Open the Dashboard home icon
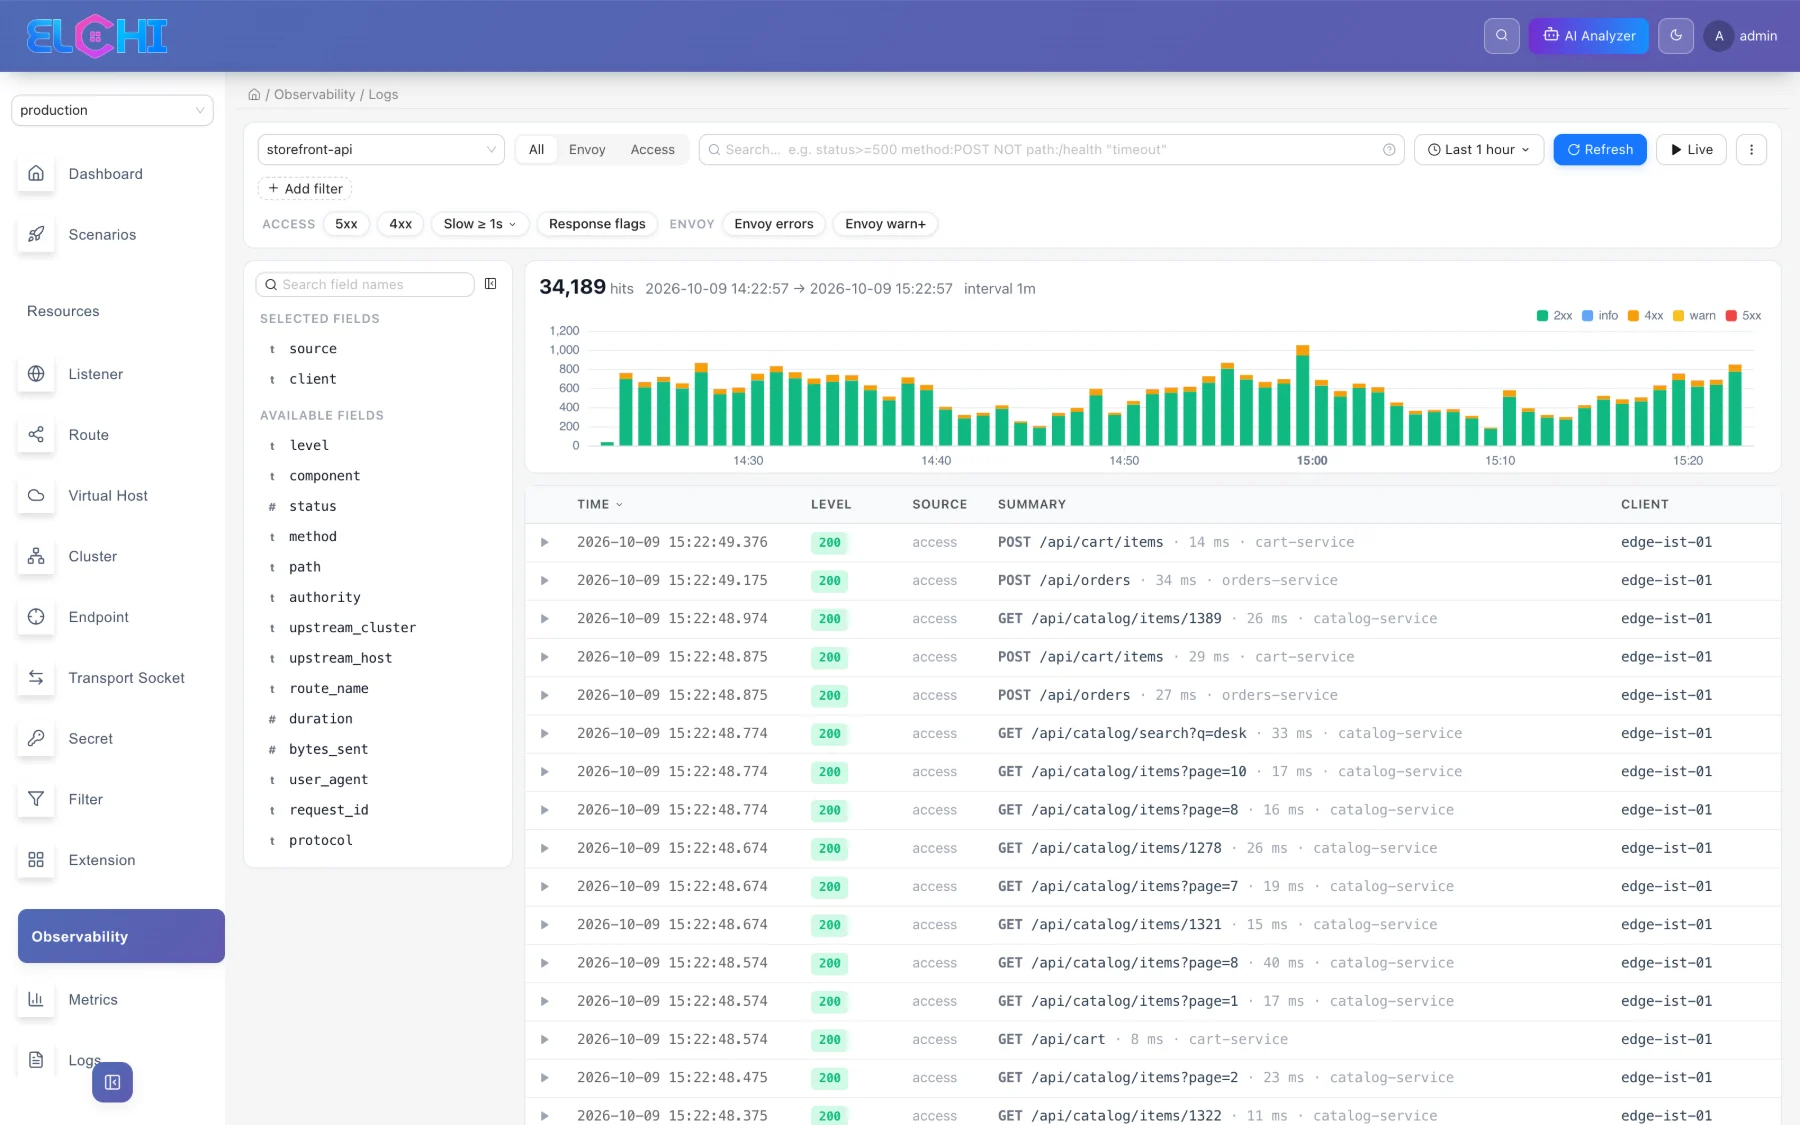 [x=36, y=174]
